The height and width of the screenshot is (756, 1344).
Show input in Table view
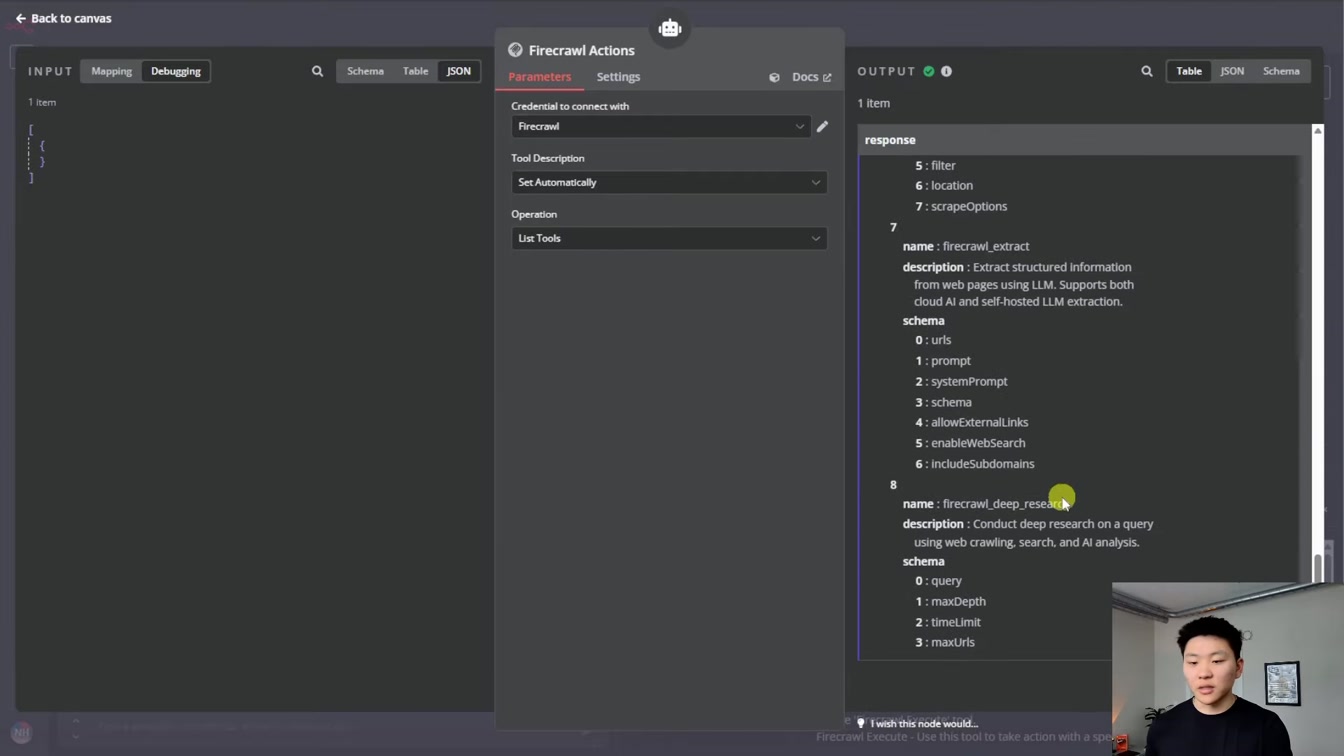coord(415,71)
